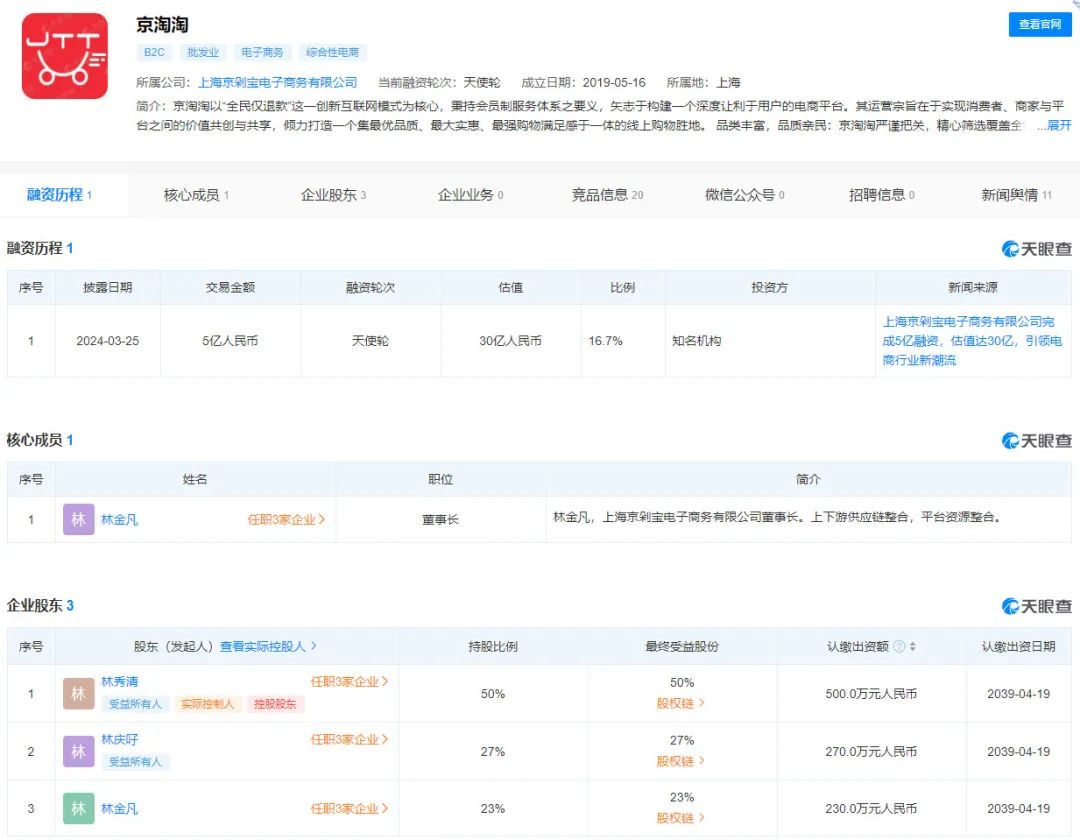Expand 任职3家企业 for shareholder 林金凡
This screenshot has width=1080, height=840.
point(349,809)
